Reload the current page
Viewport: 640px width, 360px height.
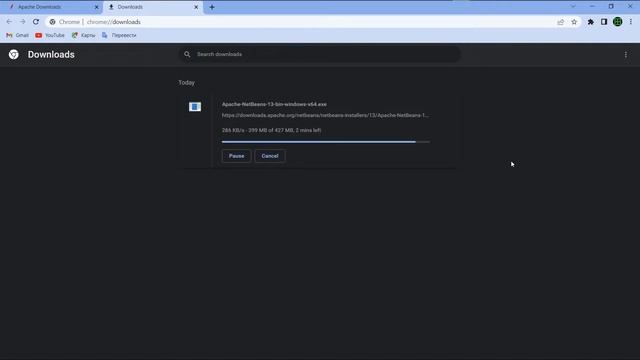[x=36, y=22]
